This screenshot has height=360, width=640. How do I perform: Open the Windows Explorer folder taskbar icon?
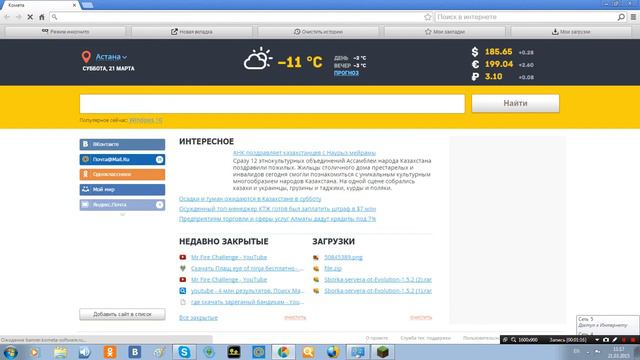(60, 352)
